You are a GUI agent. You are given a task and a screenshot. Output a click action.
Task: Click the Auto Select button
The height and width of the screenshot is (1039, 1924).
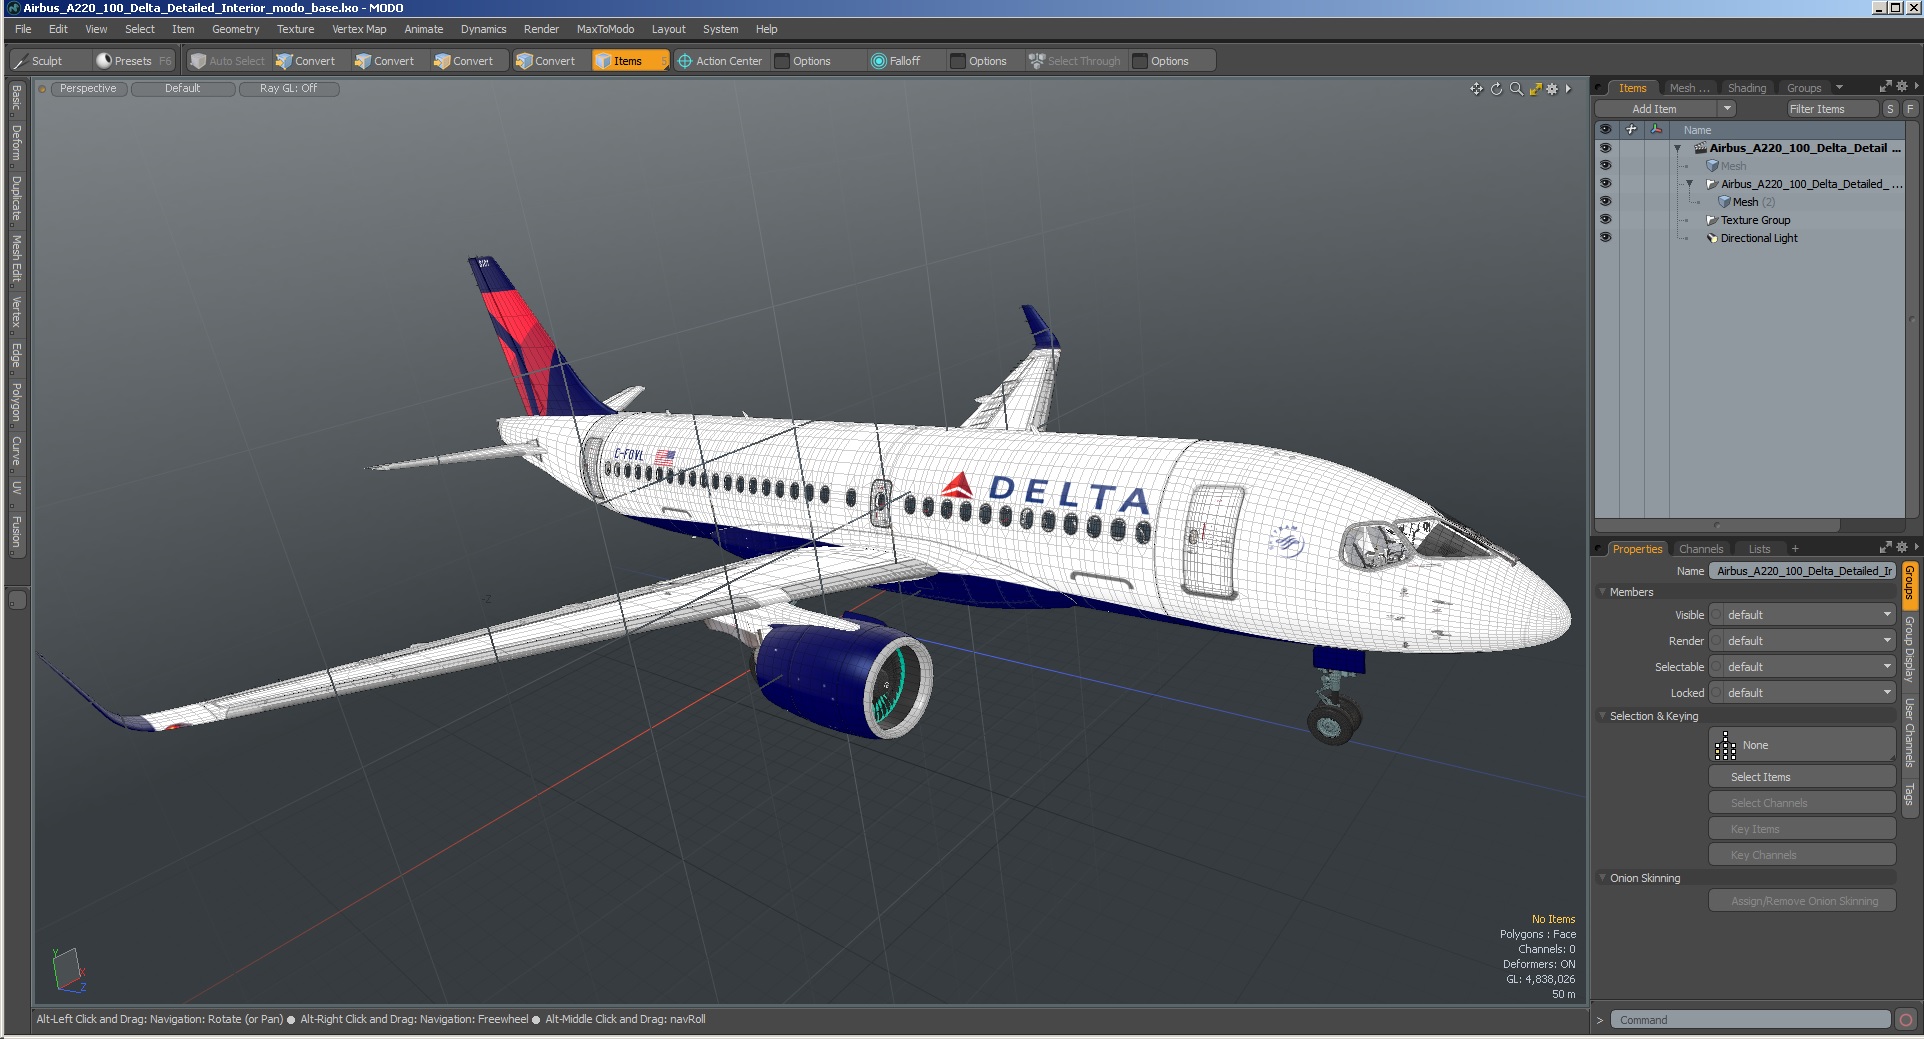[x=228, y=61]
